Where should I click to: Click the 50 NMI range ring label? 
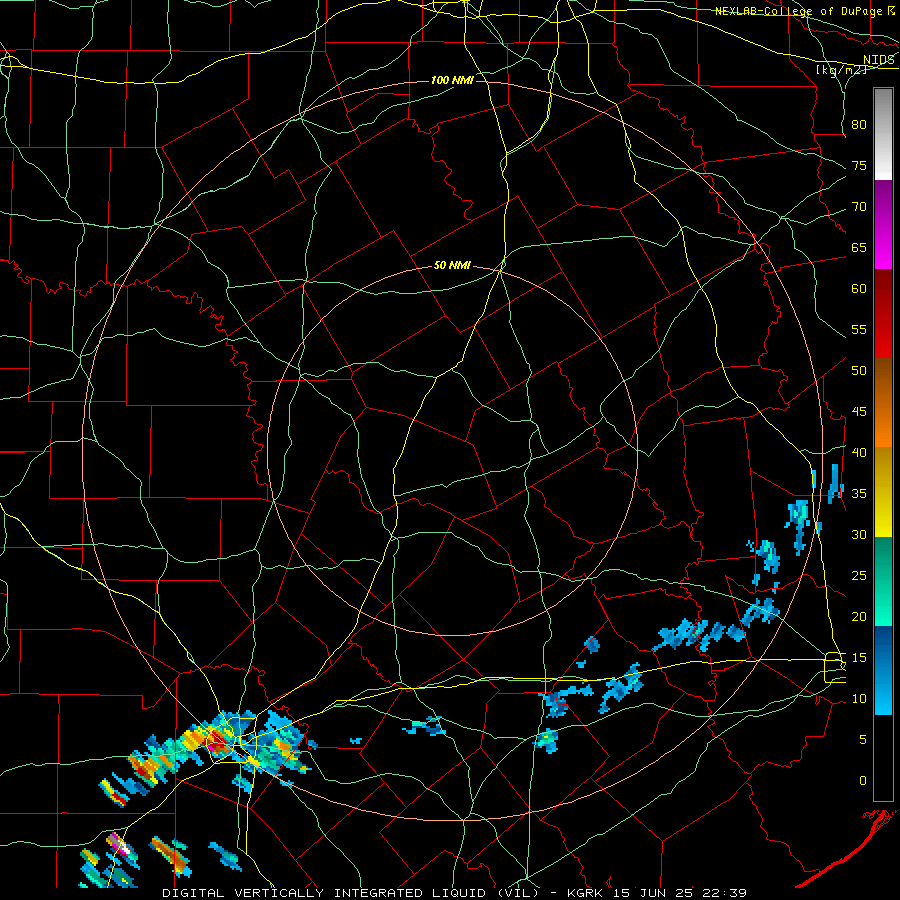point(452,265)
